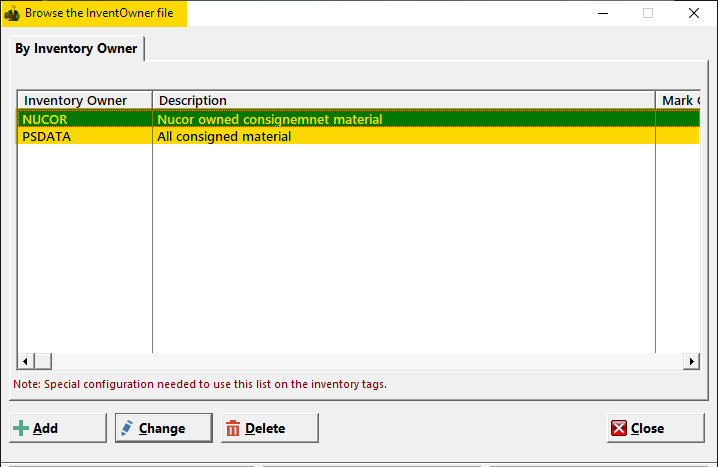Select the By Inventory Owner tab
Screen dimensions: 718x467
[76, 49]
